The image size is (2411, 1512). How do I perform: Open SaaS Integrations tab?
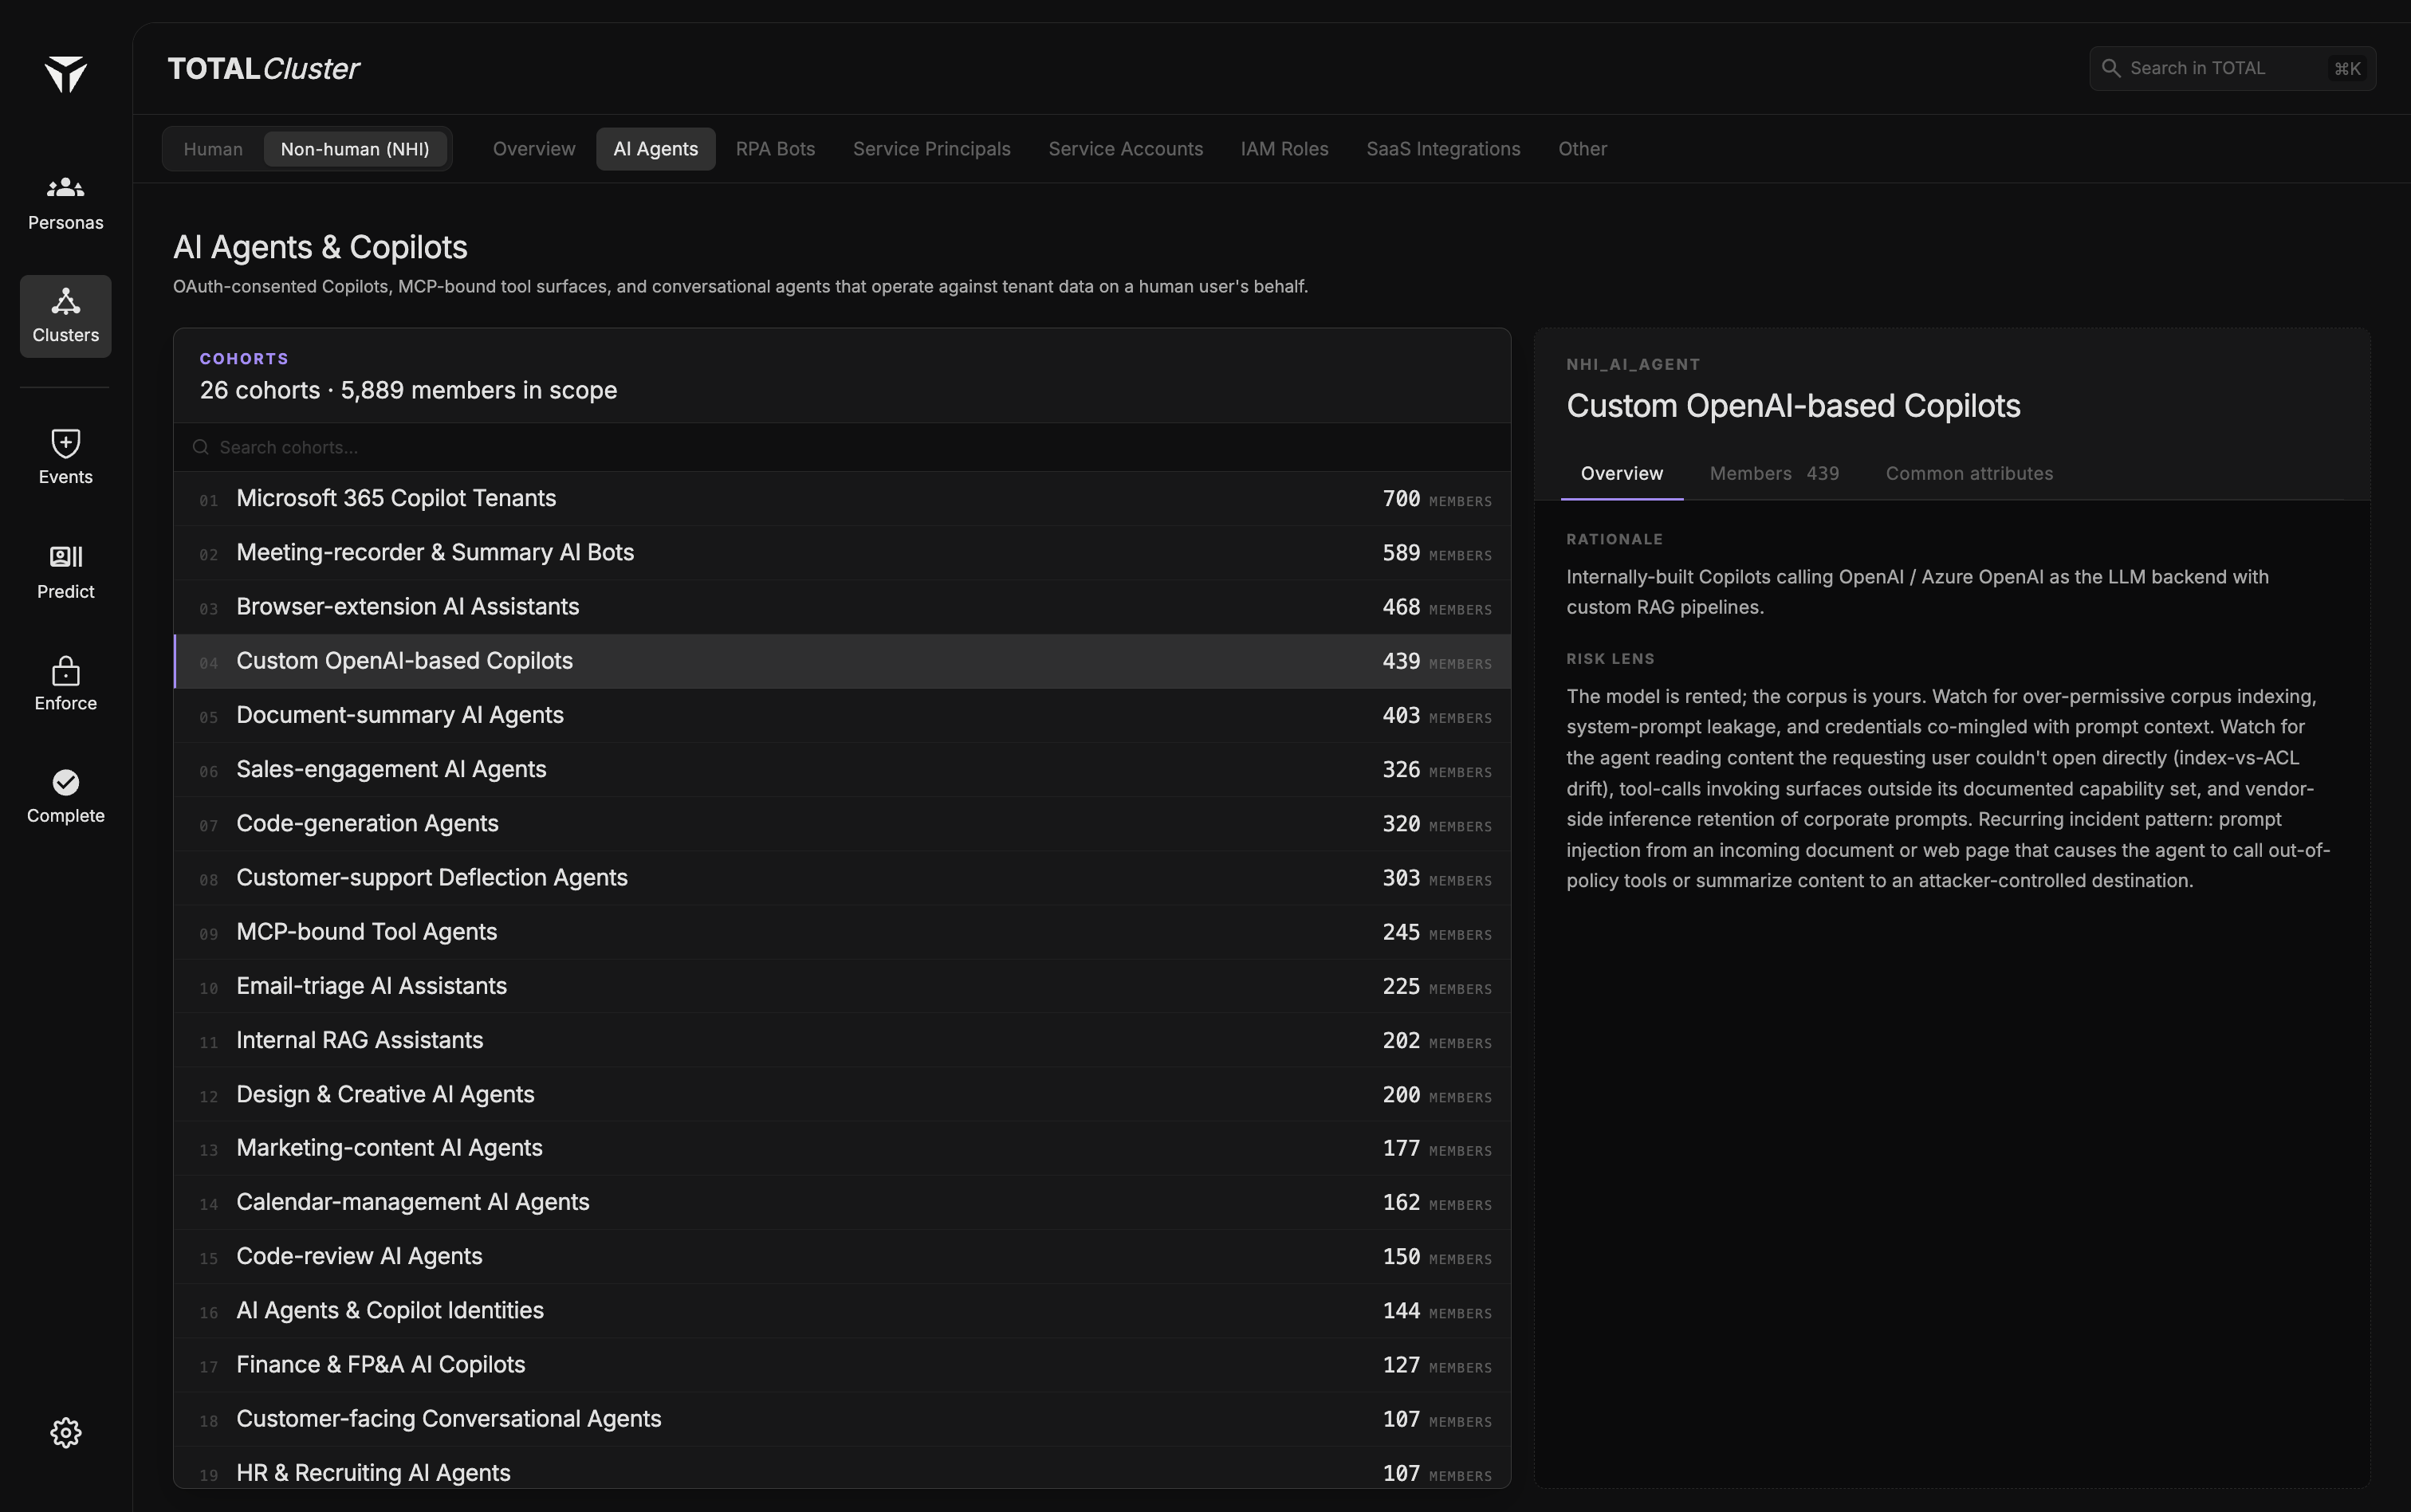pos(1443,149)
